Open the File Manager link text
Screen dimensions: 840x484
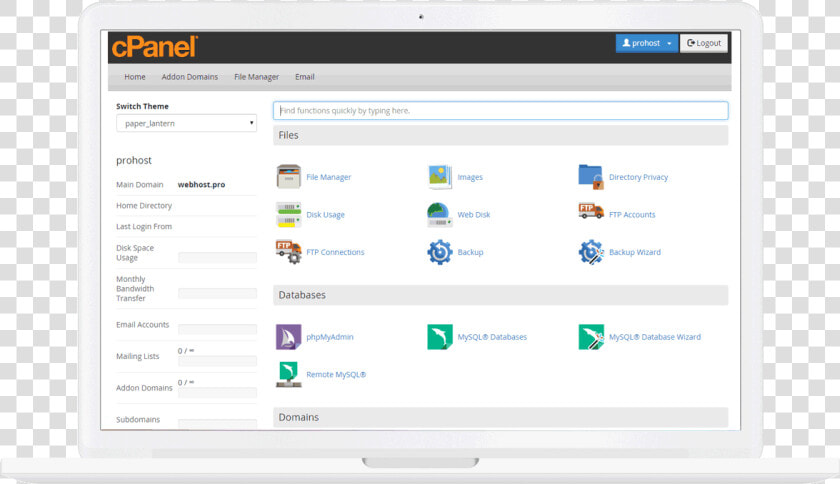click(328, 177)
